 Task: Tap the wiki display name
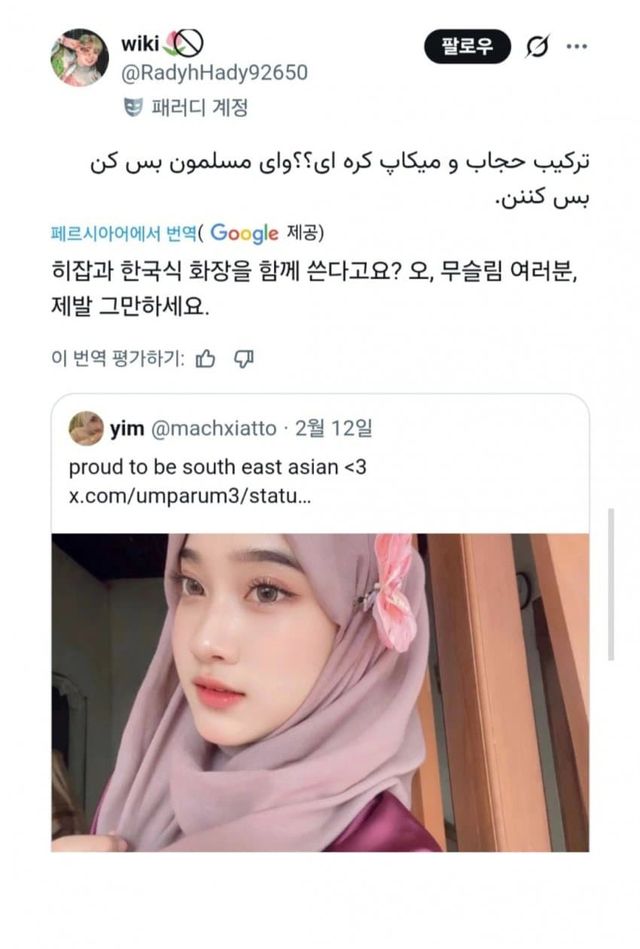click(x=140, y=44)
